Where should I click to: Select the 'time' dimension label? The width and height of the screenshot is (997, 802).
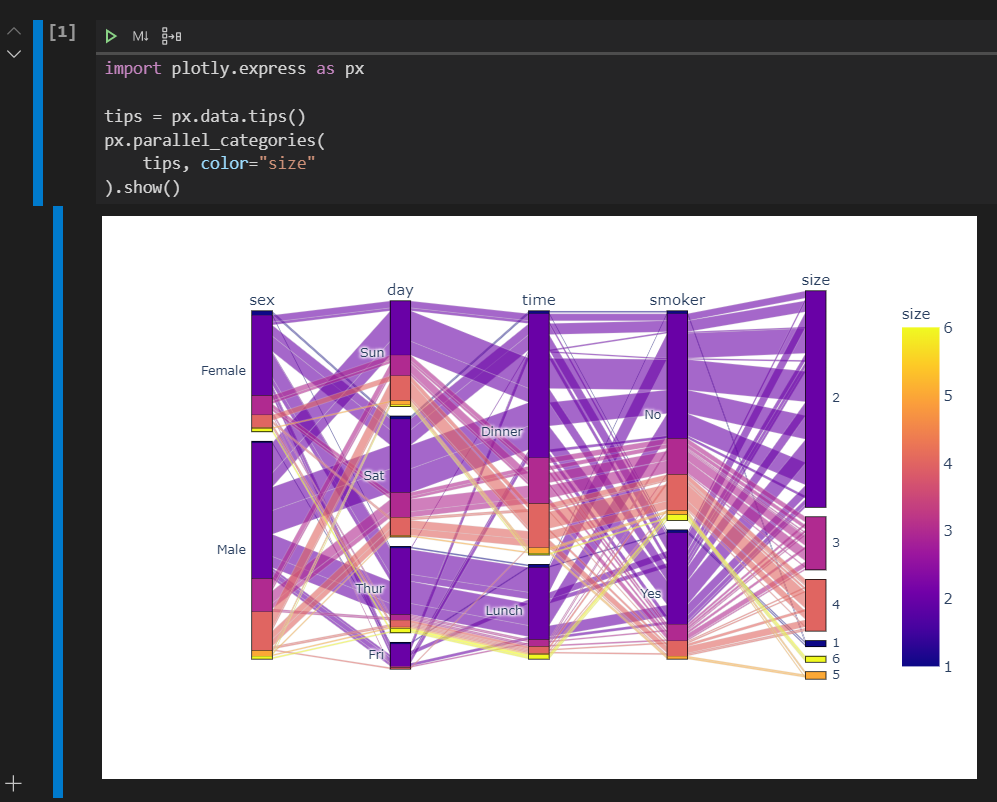(x=539, y=300)
